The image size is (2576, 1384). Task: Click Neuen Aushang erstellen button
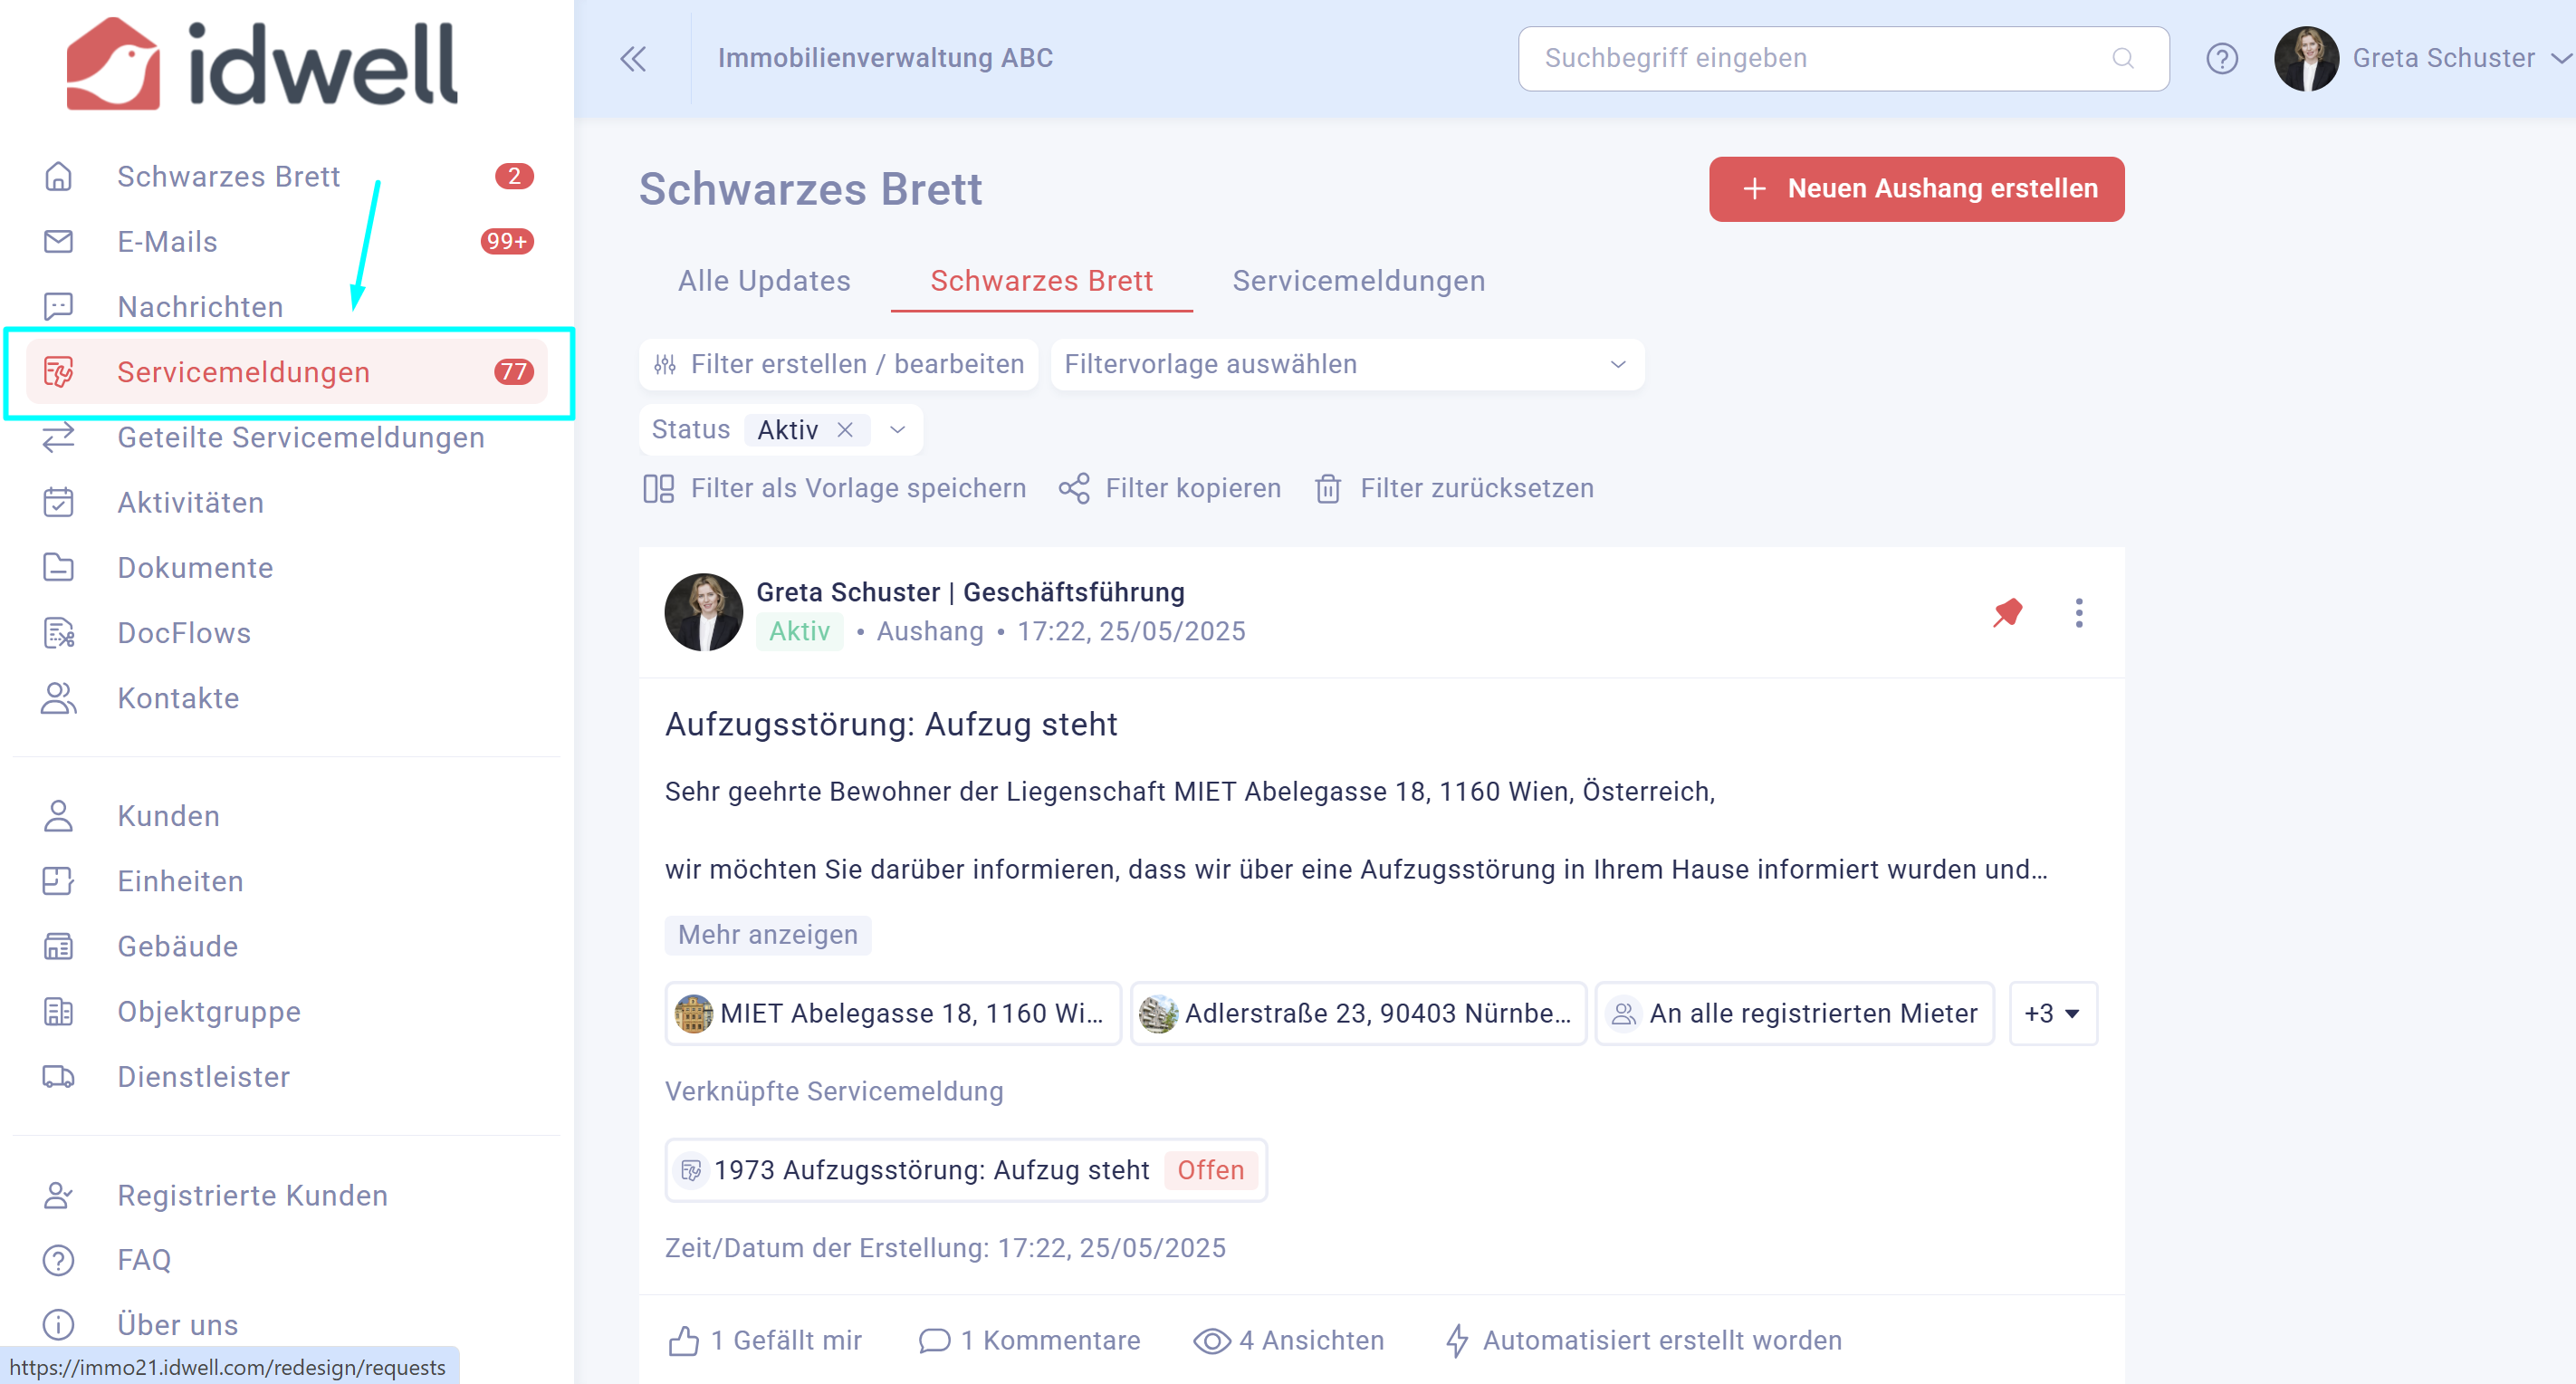[1916, 188]
